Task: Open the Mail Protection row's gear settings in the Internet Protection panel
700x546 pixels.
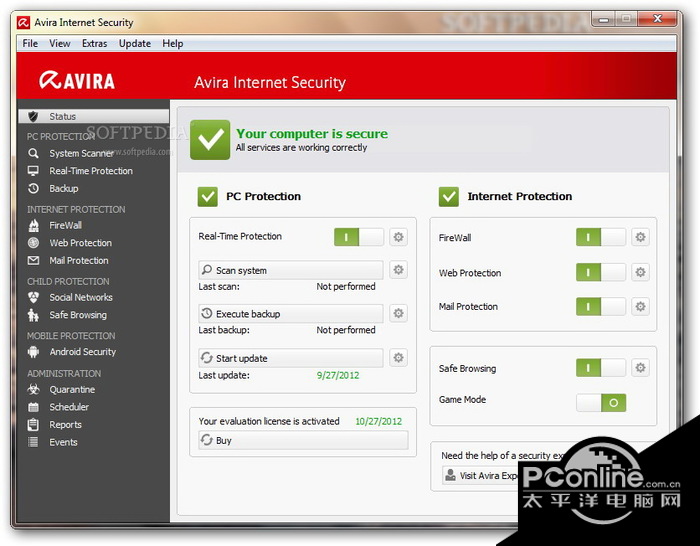Action: click(x=640, y=306)
